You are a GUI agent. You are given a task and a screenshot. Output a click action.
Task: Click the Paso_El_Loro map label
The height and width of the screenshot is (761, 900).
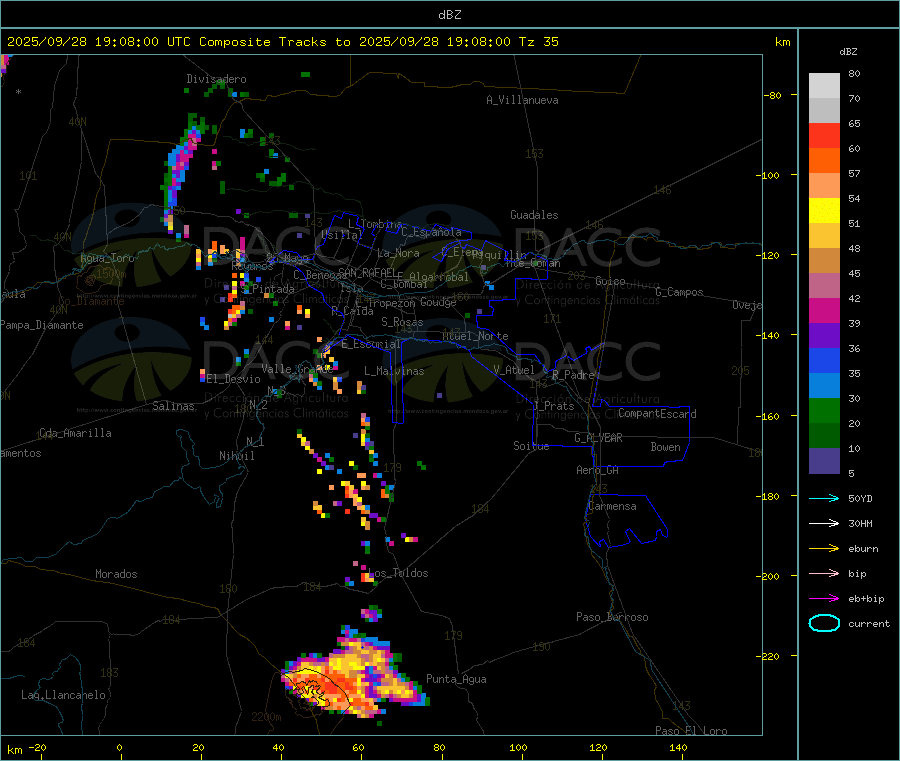(691, 731)
